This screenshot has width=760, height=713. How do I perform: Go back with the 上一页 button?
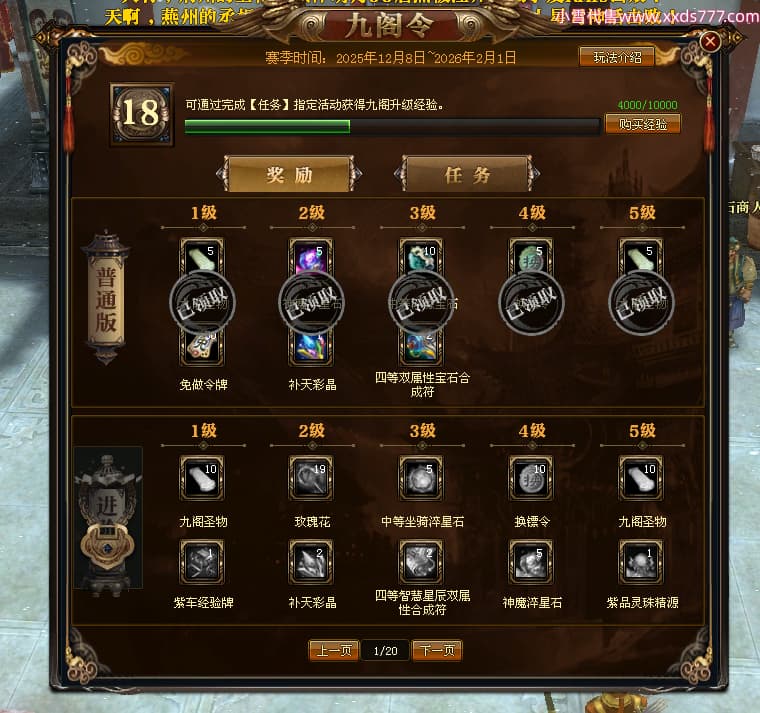pyautogui.click(x=334, y=650)
